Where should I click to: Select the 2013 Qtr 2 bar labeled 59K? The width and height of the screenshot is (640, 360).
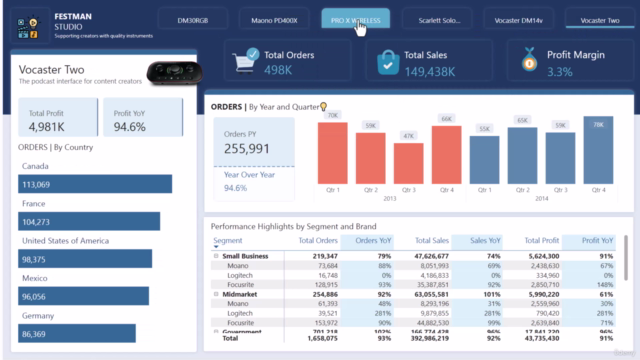[x=371, y=158]
